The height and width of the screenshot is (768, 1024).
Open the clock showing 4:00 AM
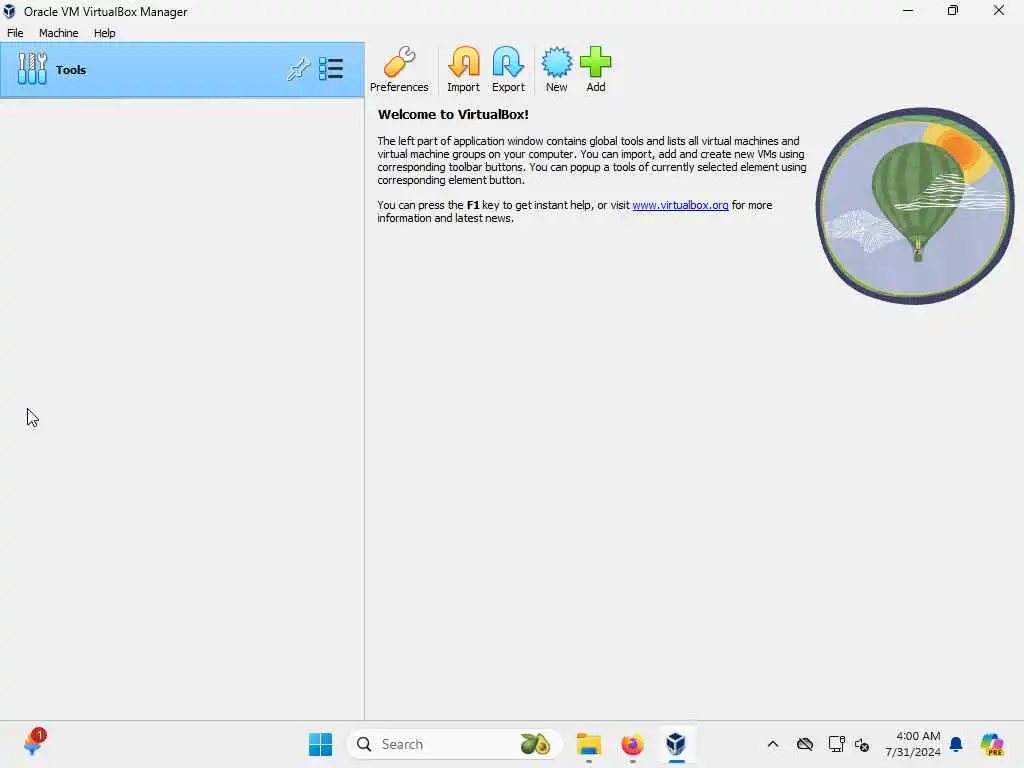tap(912, 744)
